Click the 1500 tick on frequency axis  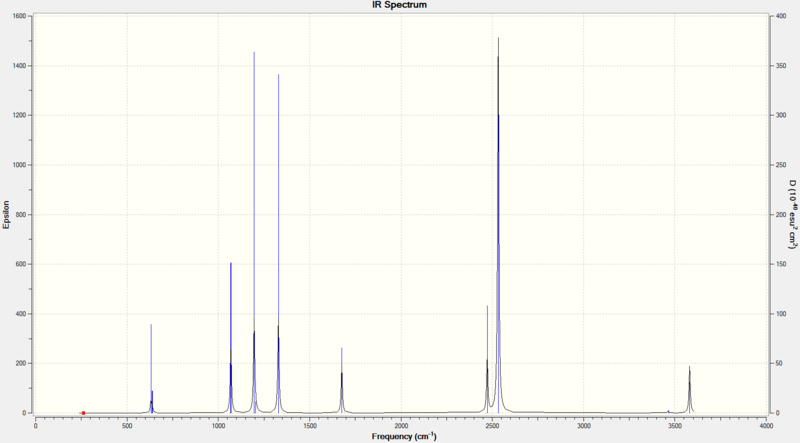[x=310, y=426]
